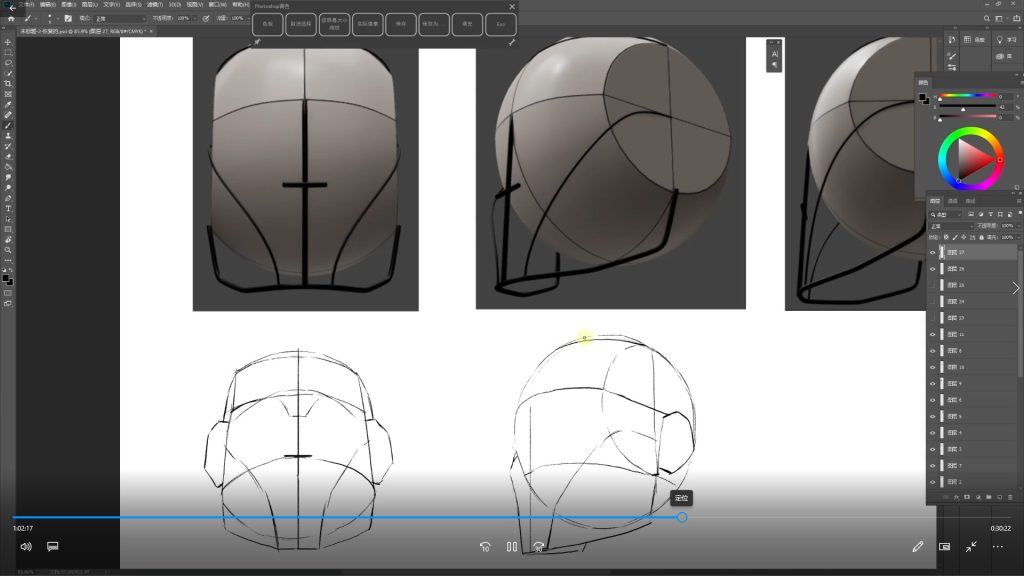Click the Esc button in floating panel

point(501,25)
